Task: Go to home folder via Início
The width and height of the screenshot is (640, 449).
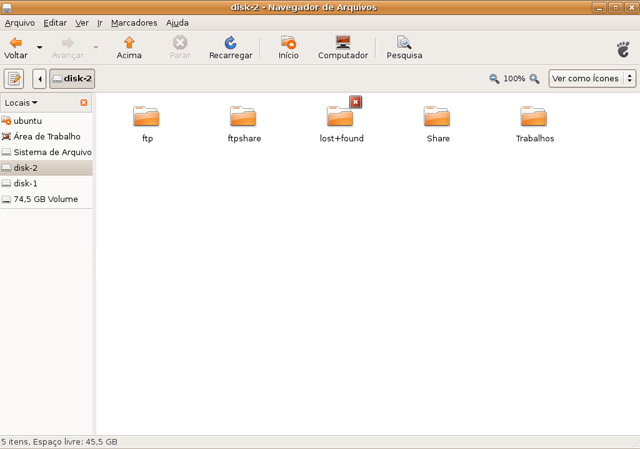Action: (x=288, y=48)
